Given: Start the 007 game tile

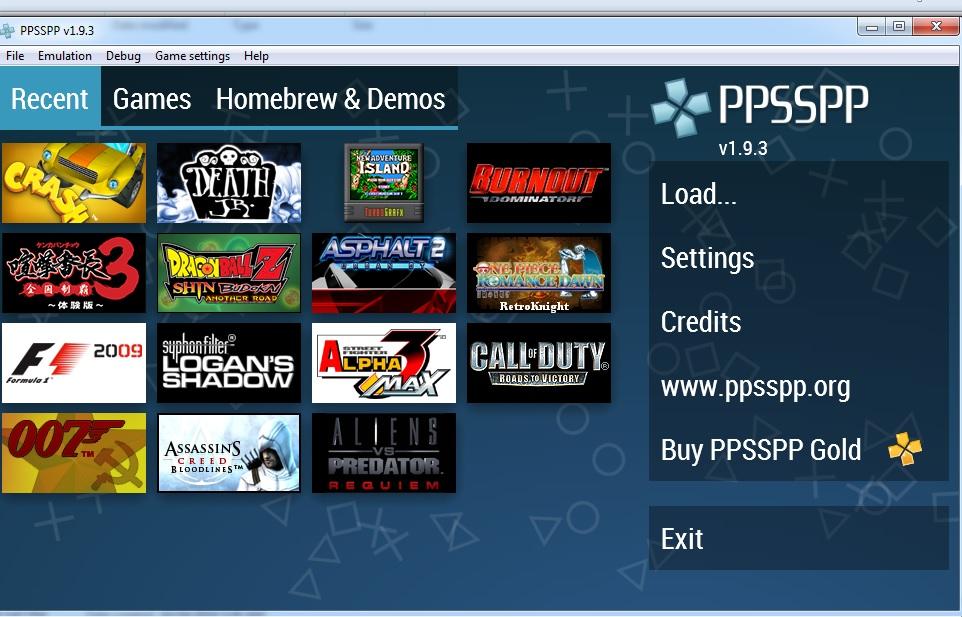Looking at the screenshot, I should coord(74,453).
